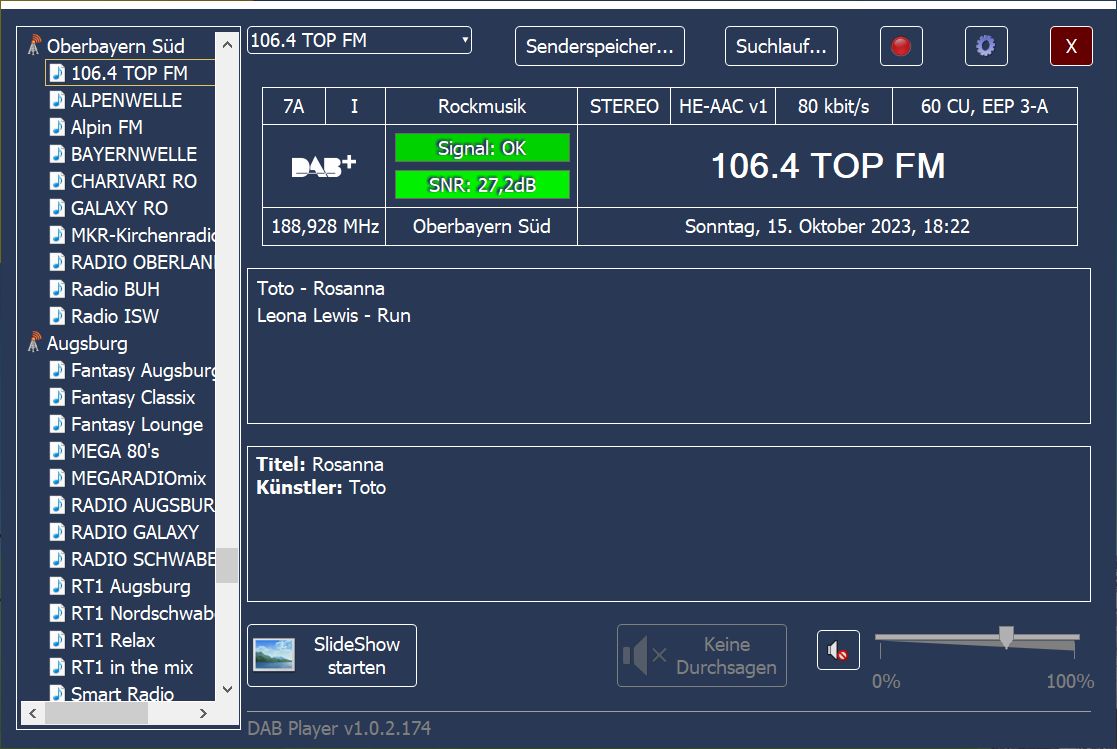This screenshot has height=749, width=1117.
Task: Open settings via the gear icon
Action: pyautogui.click(x=985, y=46)
